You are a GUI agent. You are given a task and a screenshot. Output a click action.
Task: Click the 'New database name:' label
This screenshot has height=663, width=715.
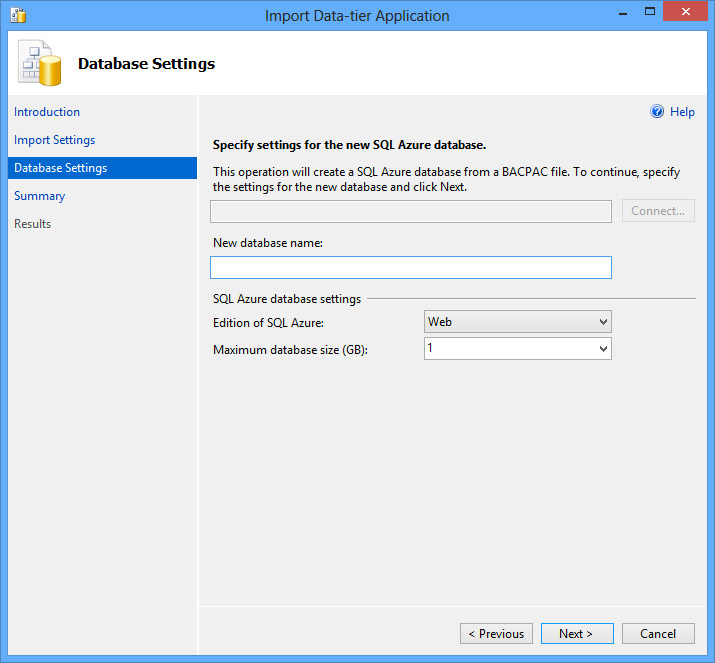click(x=268, y=243)
